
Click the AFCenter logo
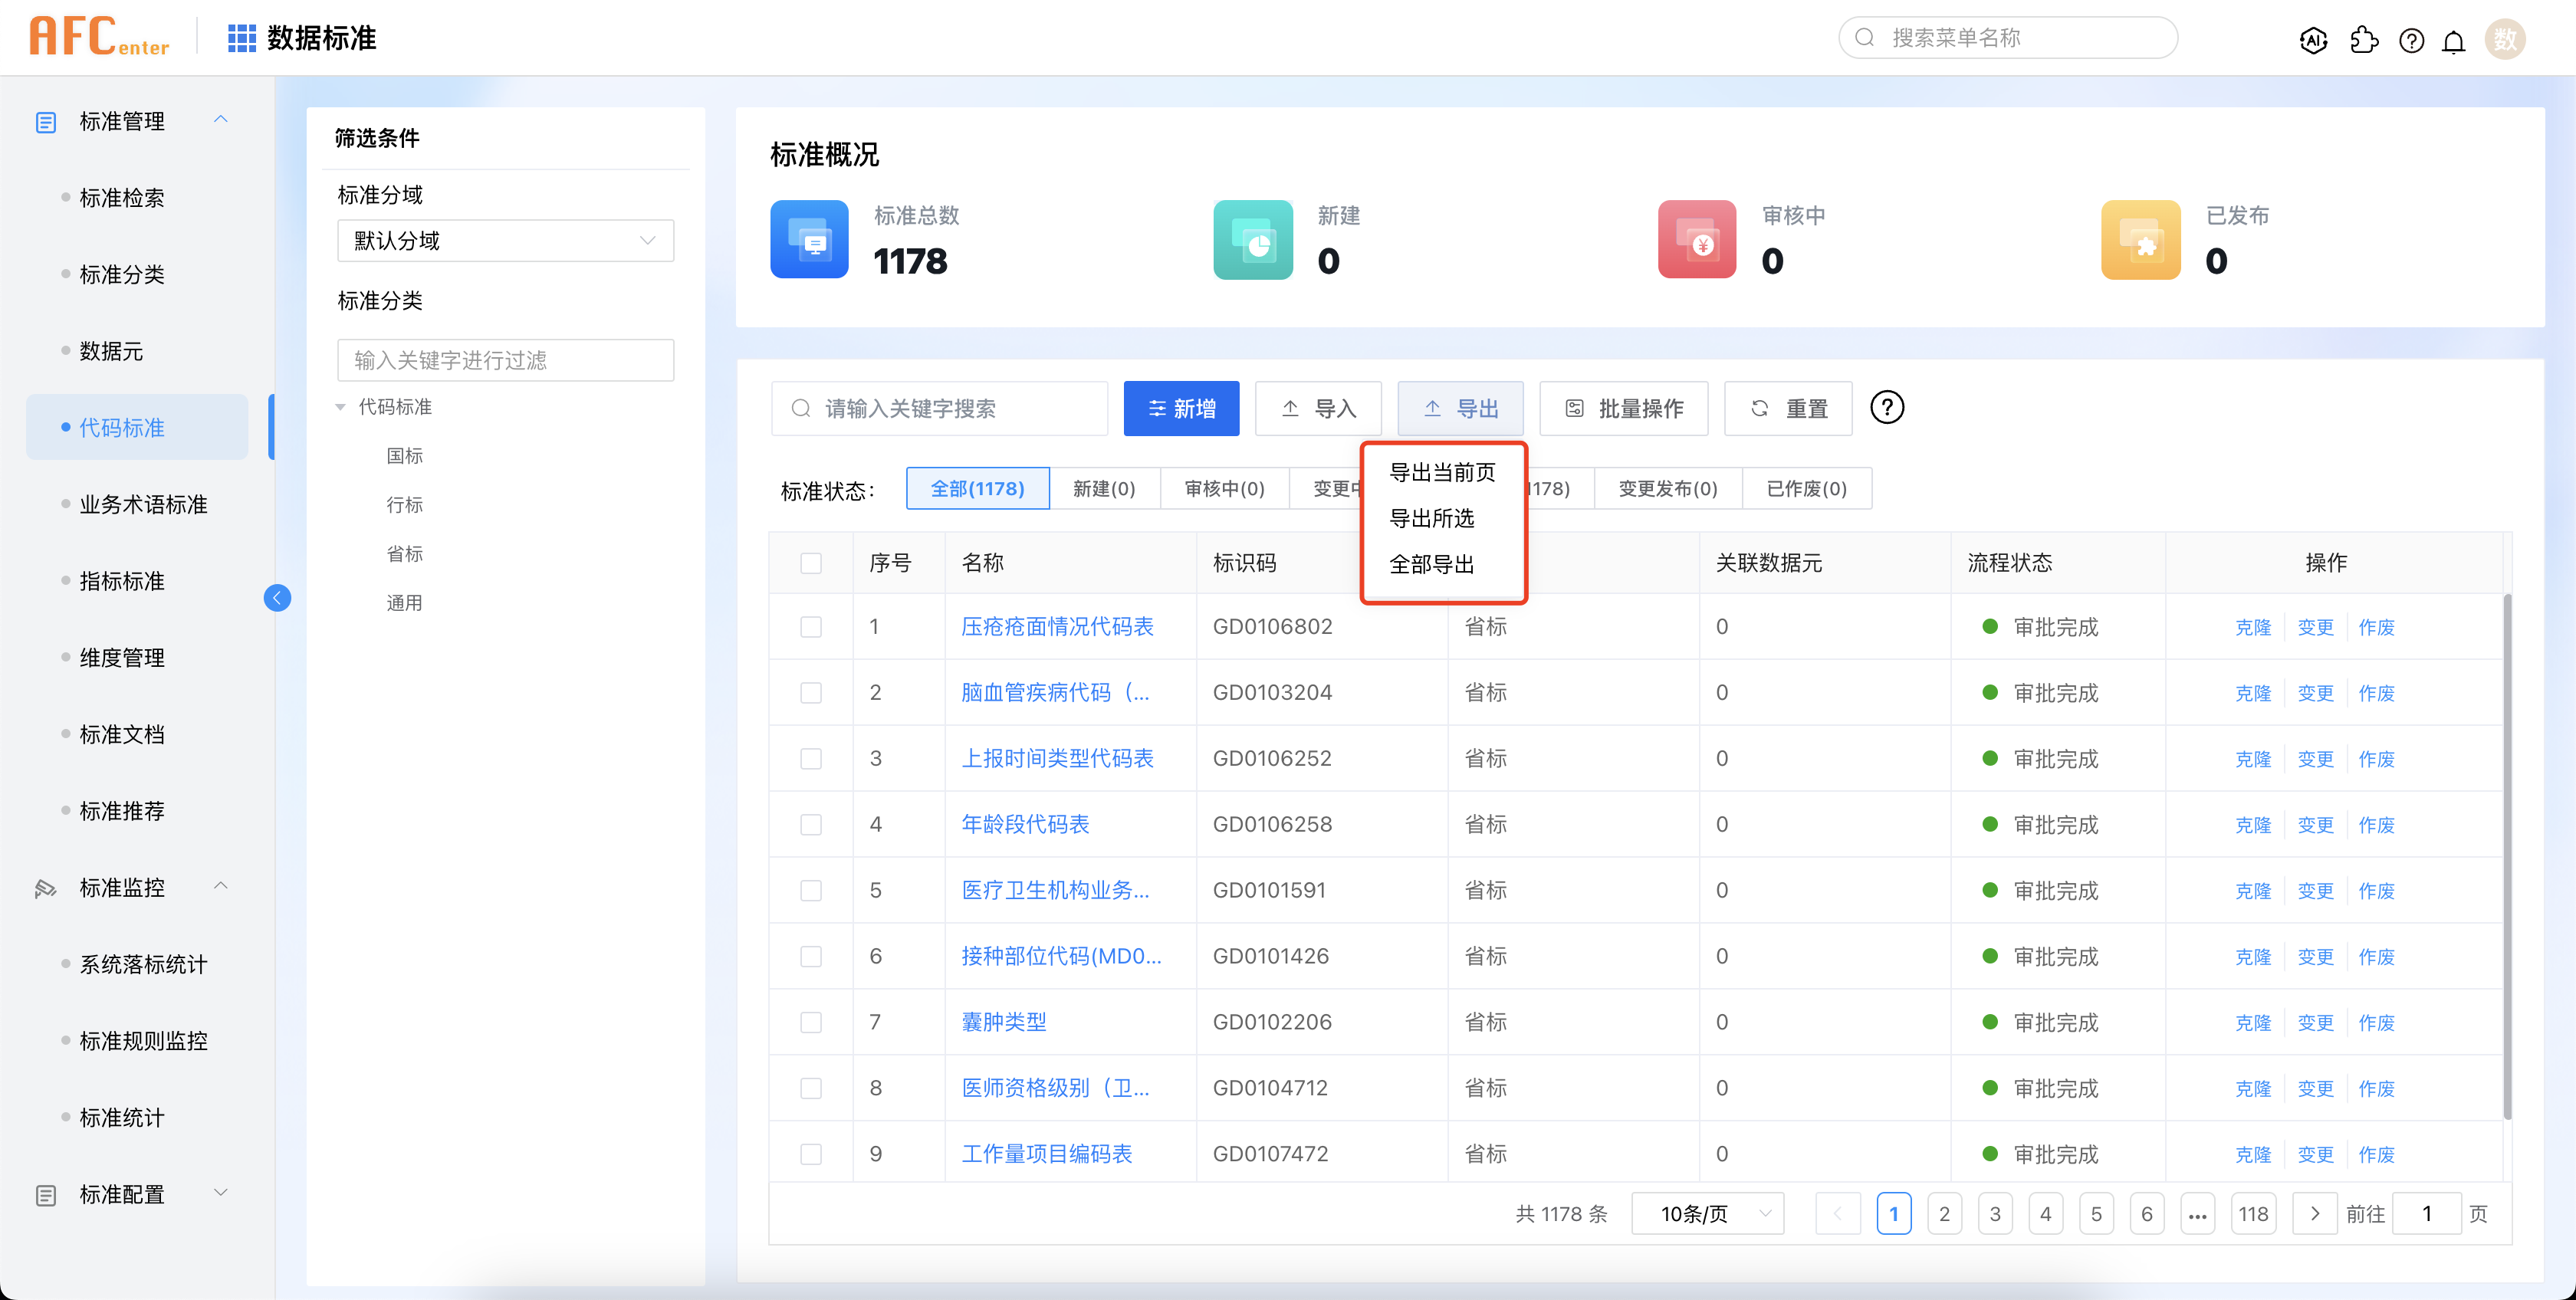coord(99,37)
